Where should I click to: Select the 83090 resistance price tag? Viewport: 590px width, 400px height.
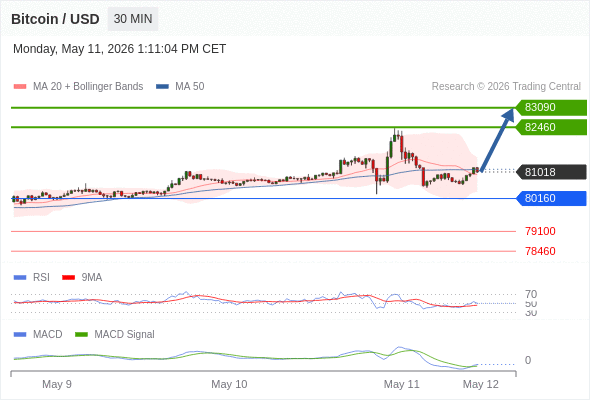click(551, 107)
